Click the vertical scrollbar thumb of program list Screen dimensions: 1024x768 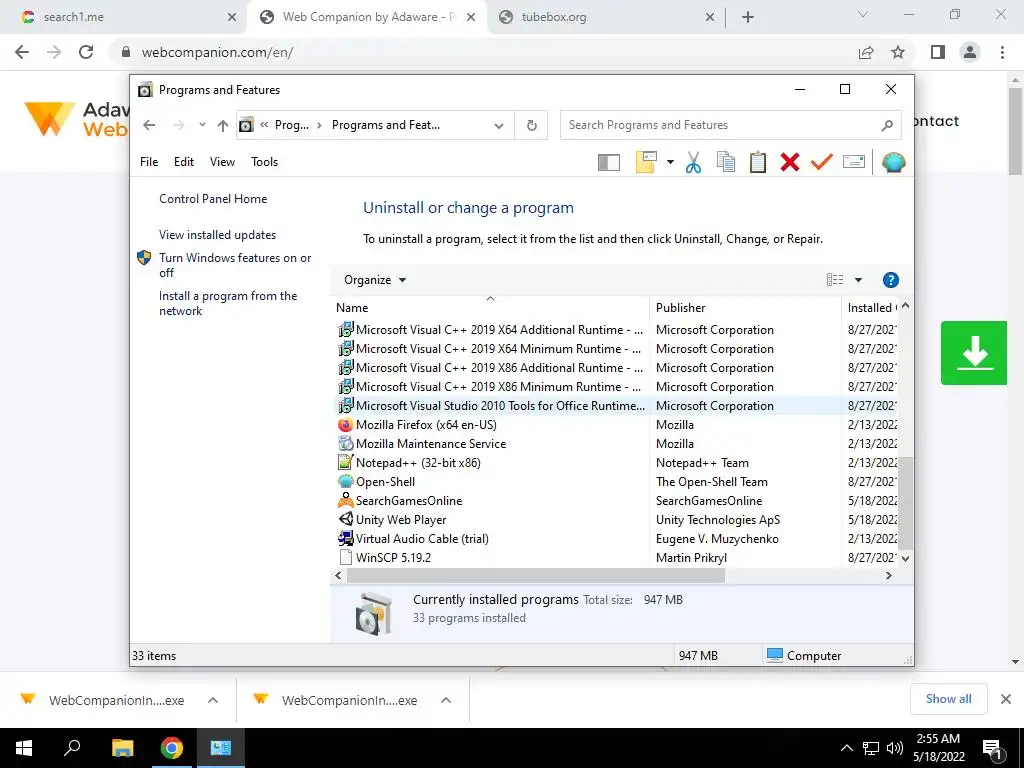905,502
